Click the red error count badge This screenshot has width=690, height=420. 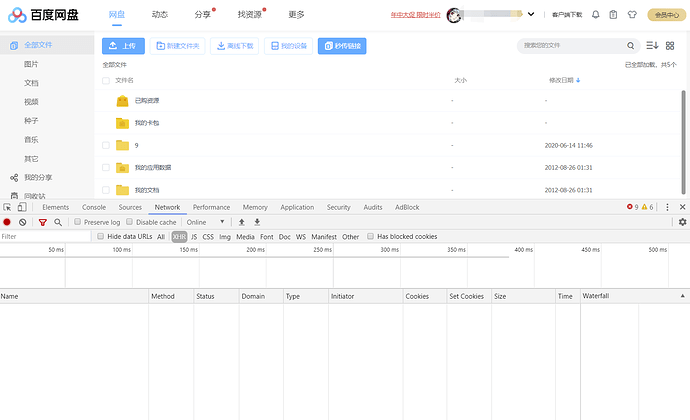coord(632,207)
